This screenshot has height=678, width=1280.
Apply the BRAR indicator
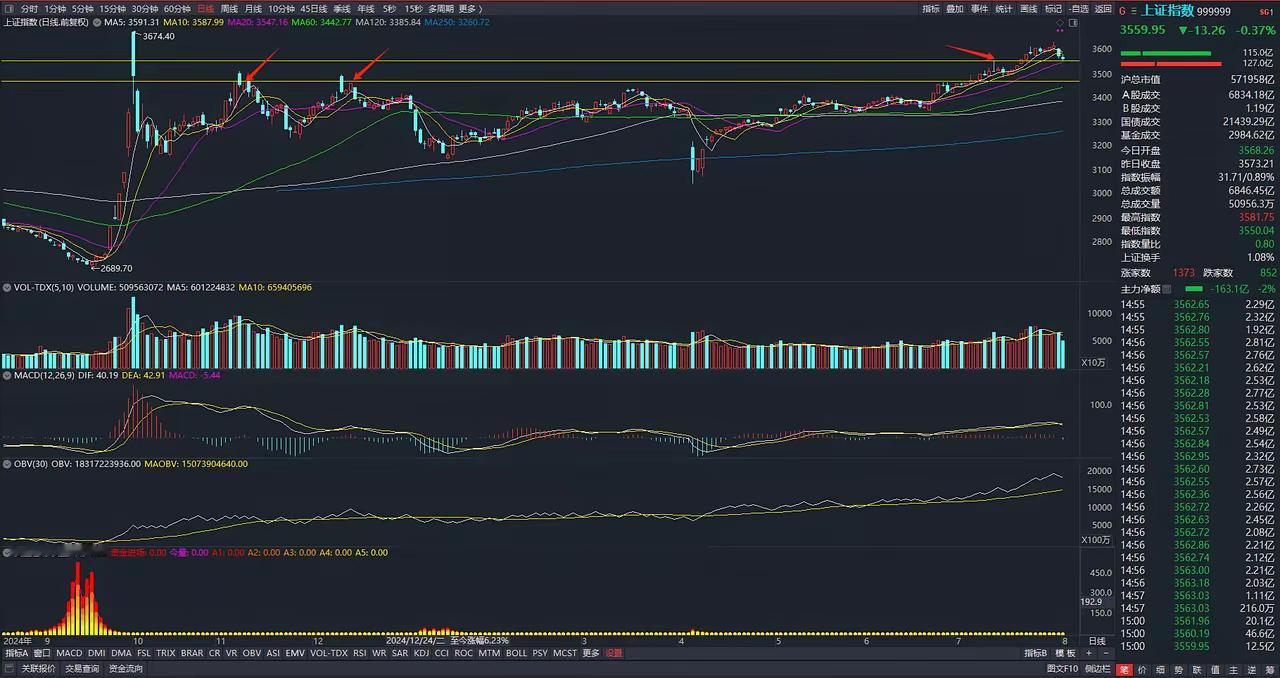point(192,653)
